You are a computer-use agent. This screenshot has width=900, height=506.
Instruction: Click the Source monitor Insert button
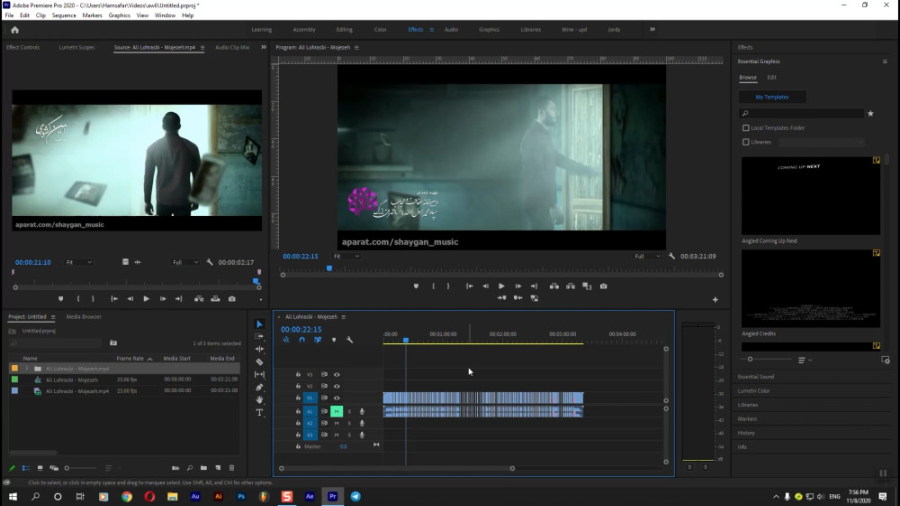click(199, 299)
